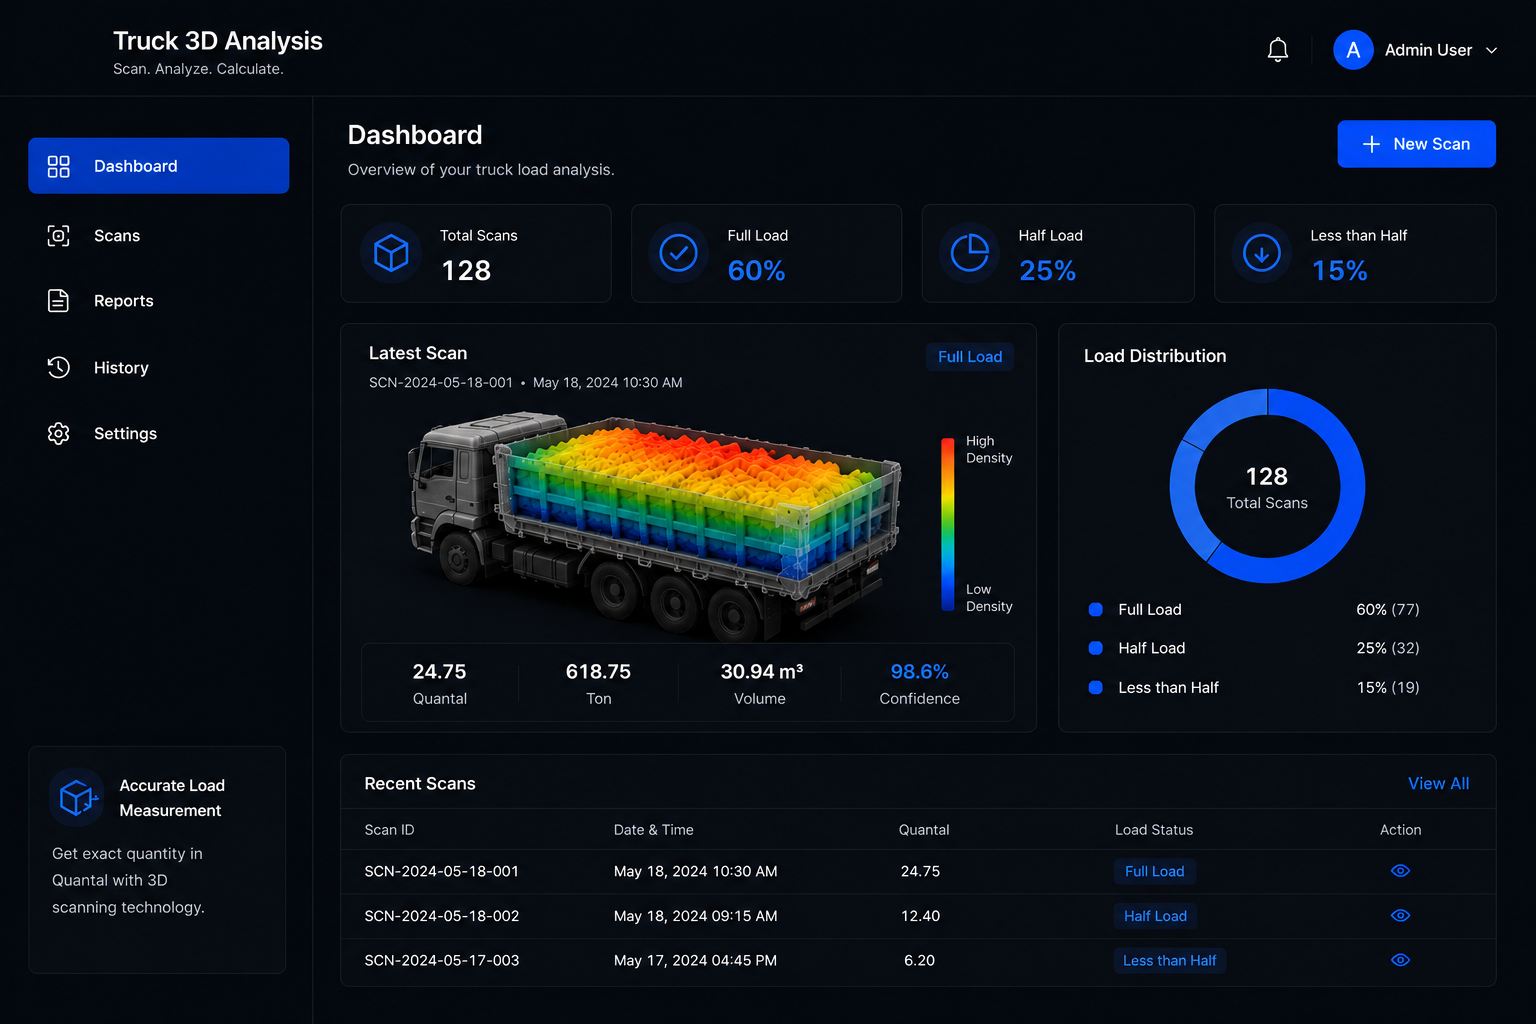Click the 24.75 Quantal value in Latest Scan
Screen dimensions: 1536x1024
click(x=439, y=672)
